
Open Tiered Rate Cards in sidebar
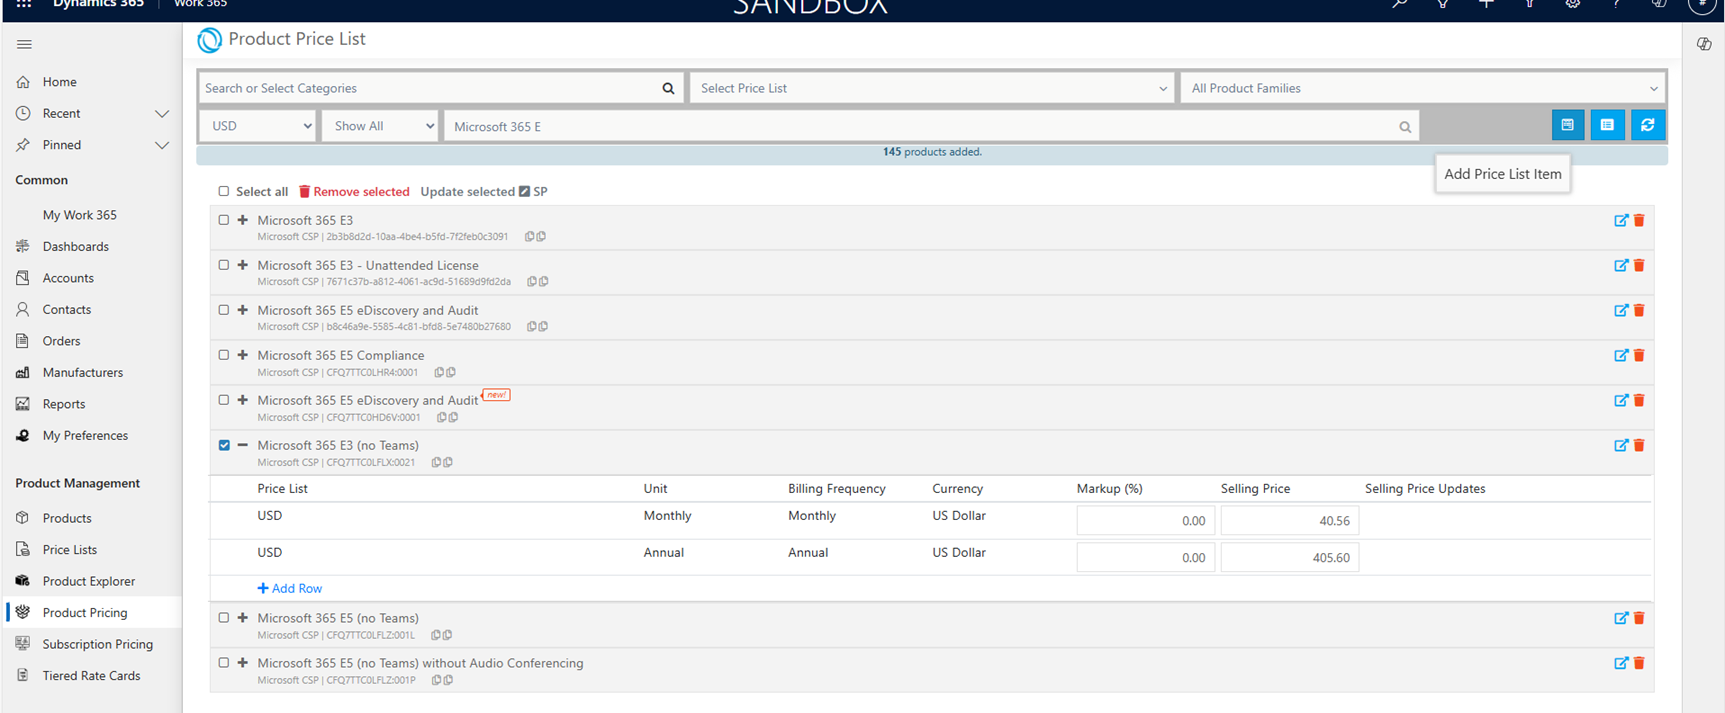(x=91, y=676)
